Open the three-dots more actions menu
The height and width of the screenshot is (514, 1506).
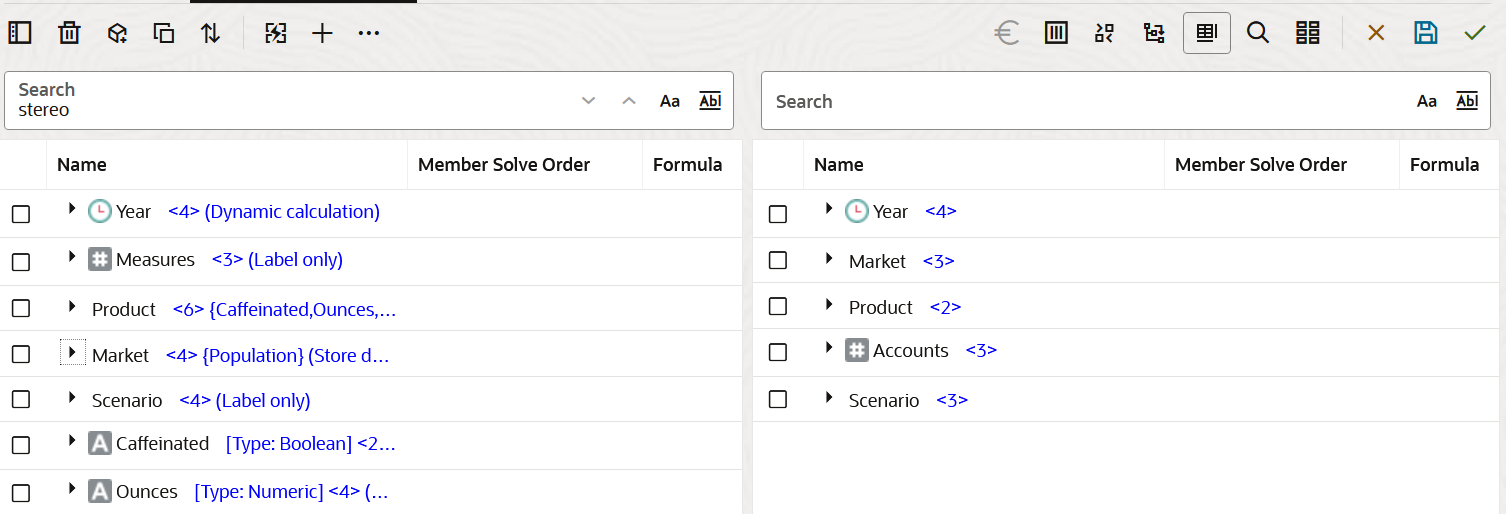coord(369,33)
